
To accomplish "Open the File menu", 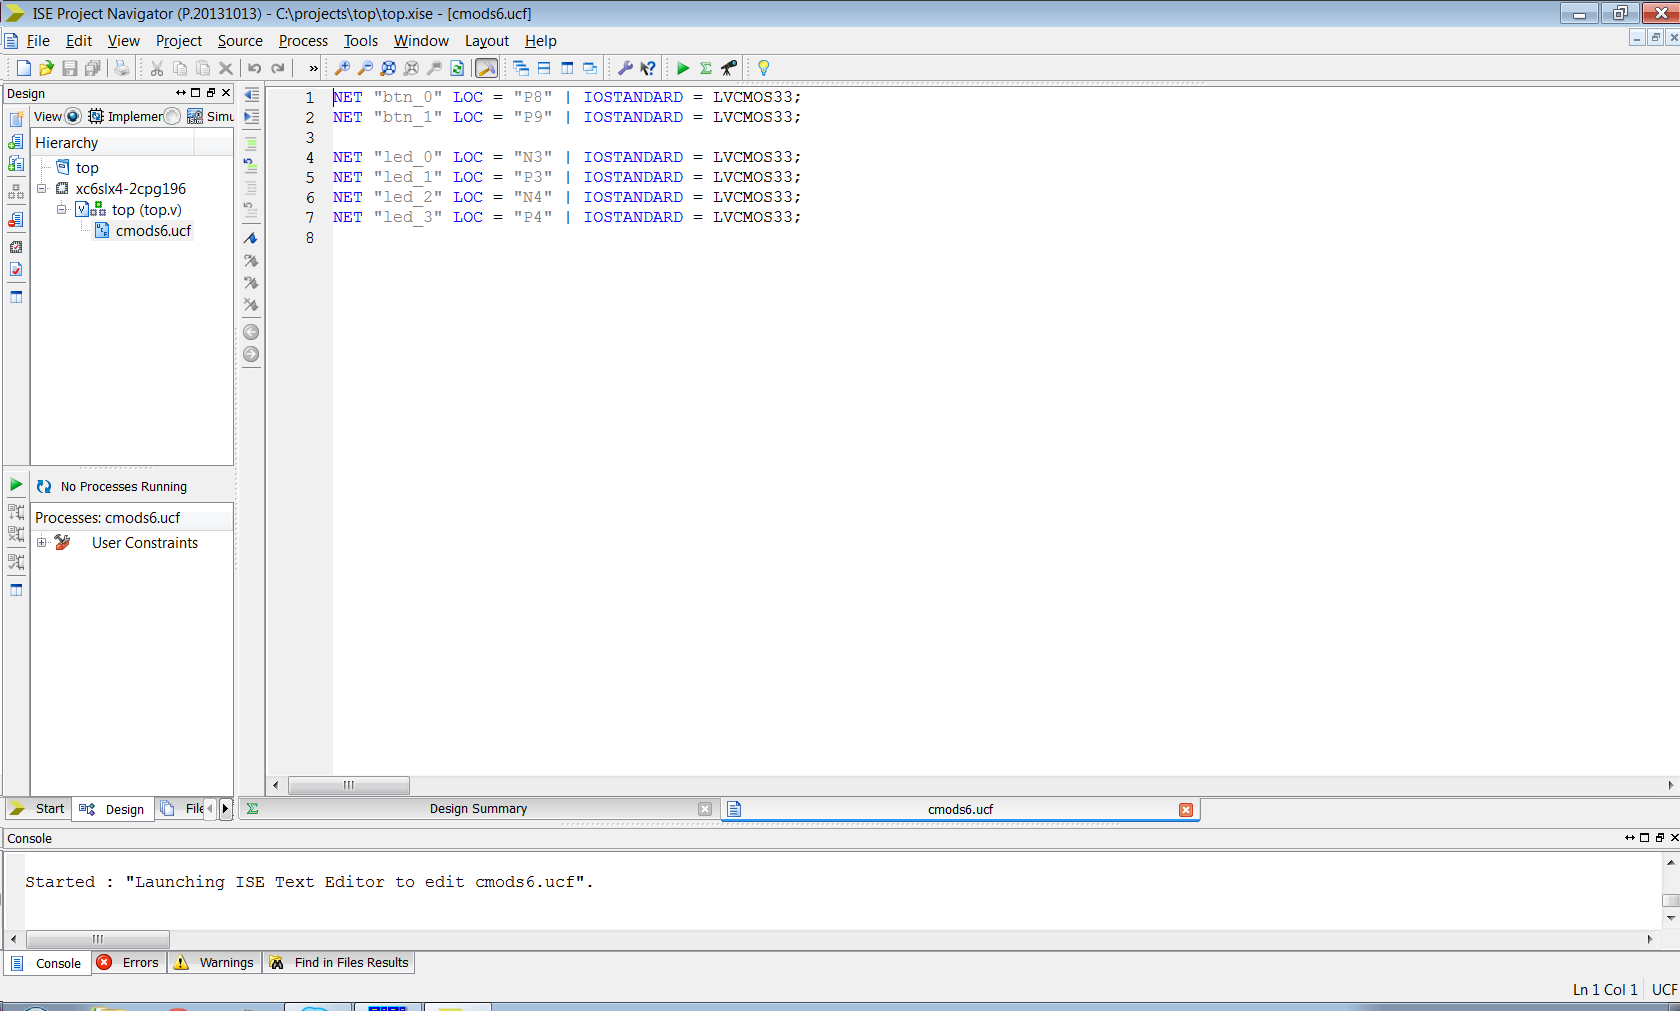I will (x=38, y=41).
